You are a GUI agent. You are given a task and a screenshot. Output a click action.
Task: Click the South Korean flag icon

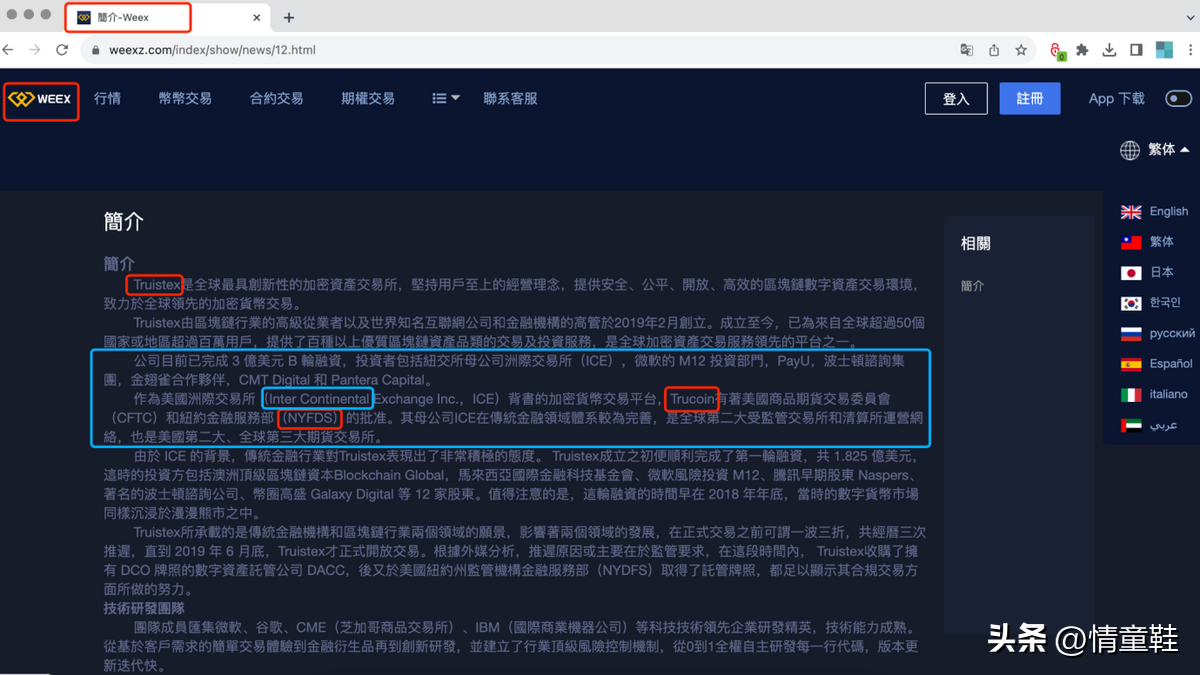pos(1131,303)
